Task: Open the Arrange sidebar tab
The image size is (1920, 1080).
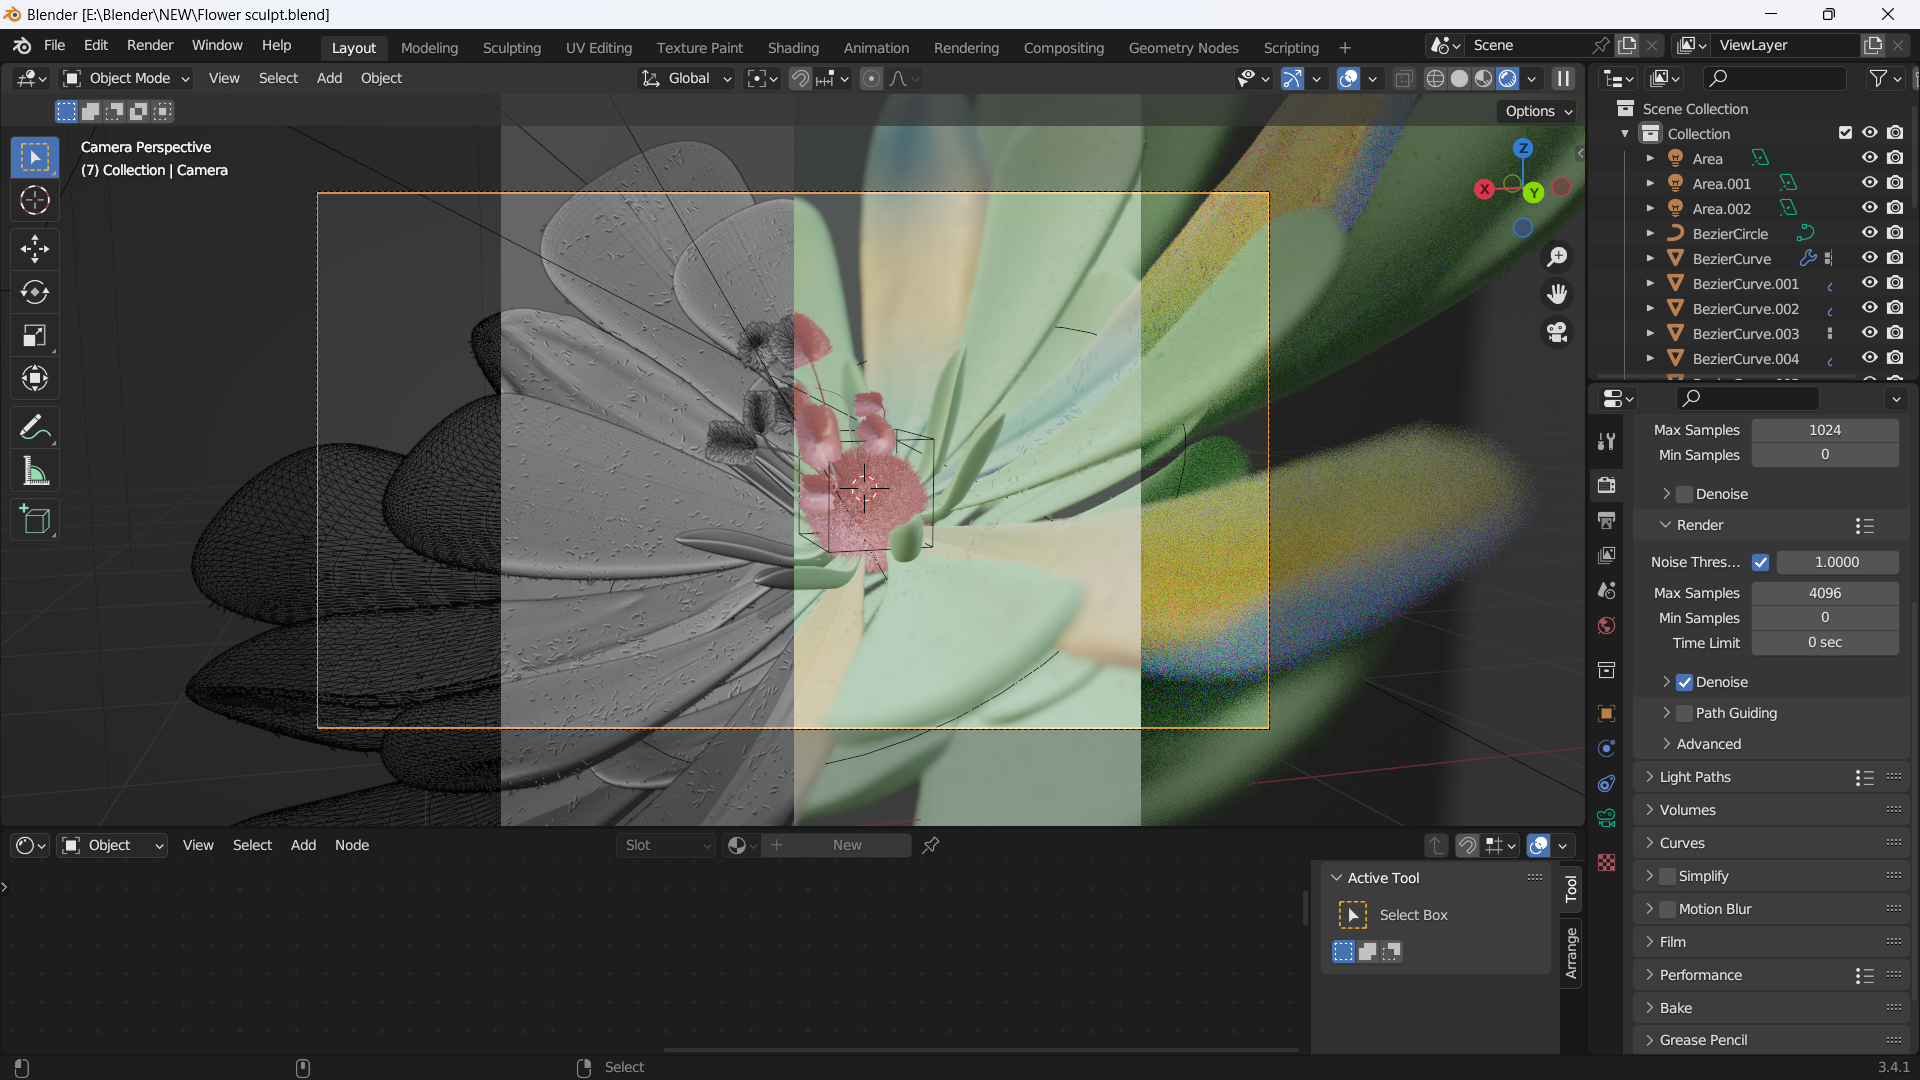Action: pyautogui.click(x=1571, y=953)
